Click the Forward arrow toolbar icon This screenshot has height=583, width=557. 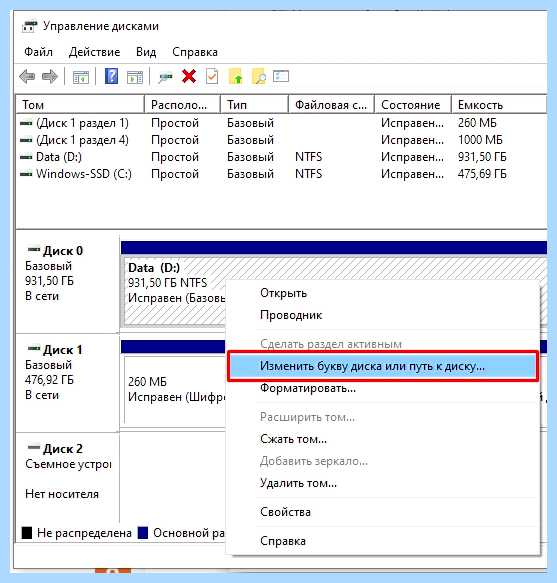click(x=50, y=77)
